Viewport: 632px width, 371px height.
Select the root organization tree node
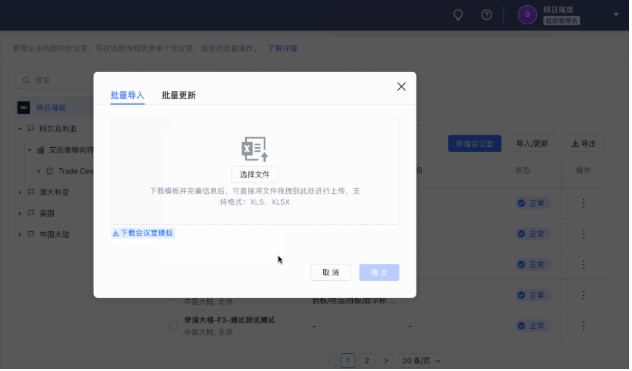[52, 108]
